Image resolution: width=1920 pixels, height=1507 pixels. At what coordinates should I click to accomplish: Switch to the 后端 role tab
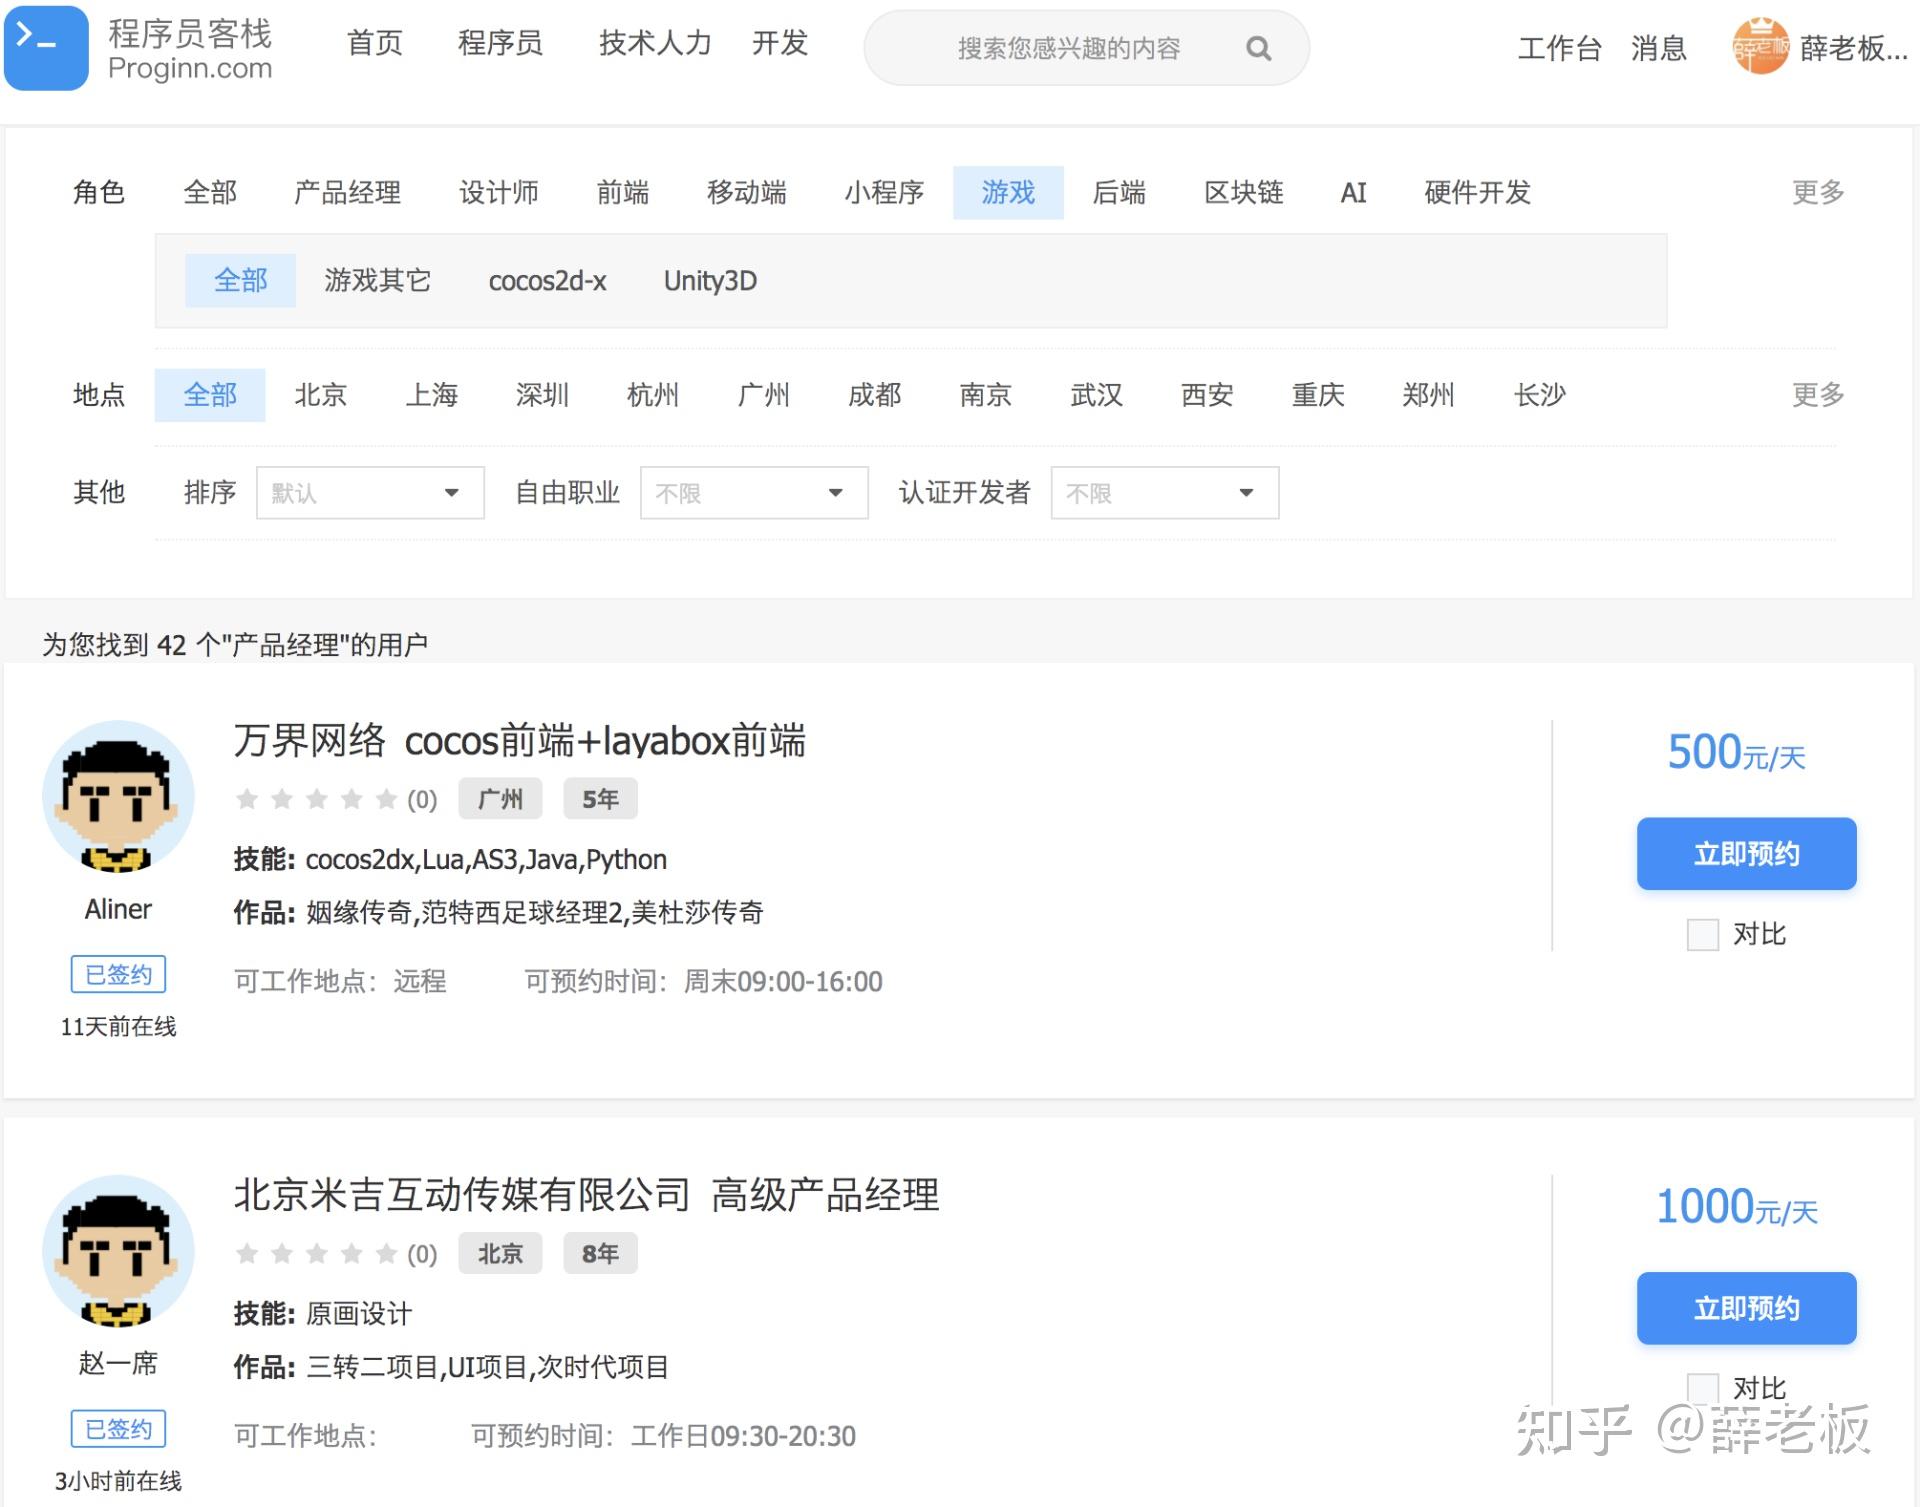(1119, 192)
